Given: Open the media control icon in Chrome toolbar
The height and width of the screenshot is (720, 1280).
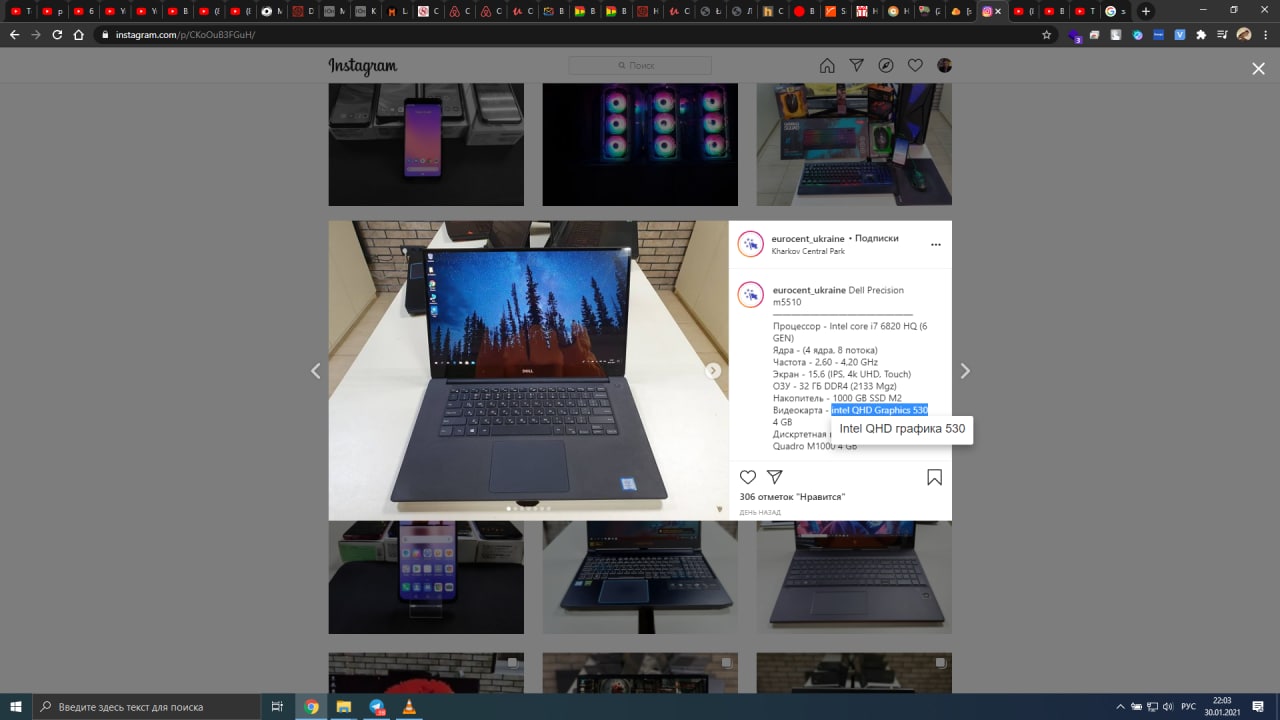Looking at the screenshot, I should tap(1222, 34).
